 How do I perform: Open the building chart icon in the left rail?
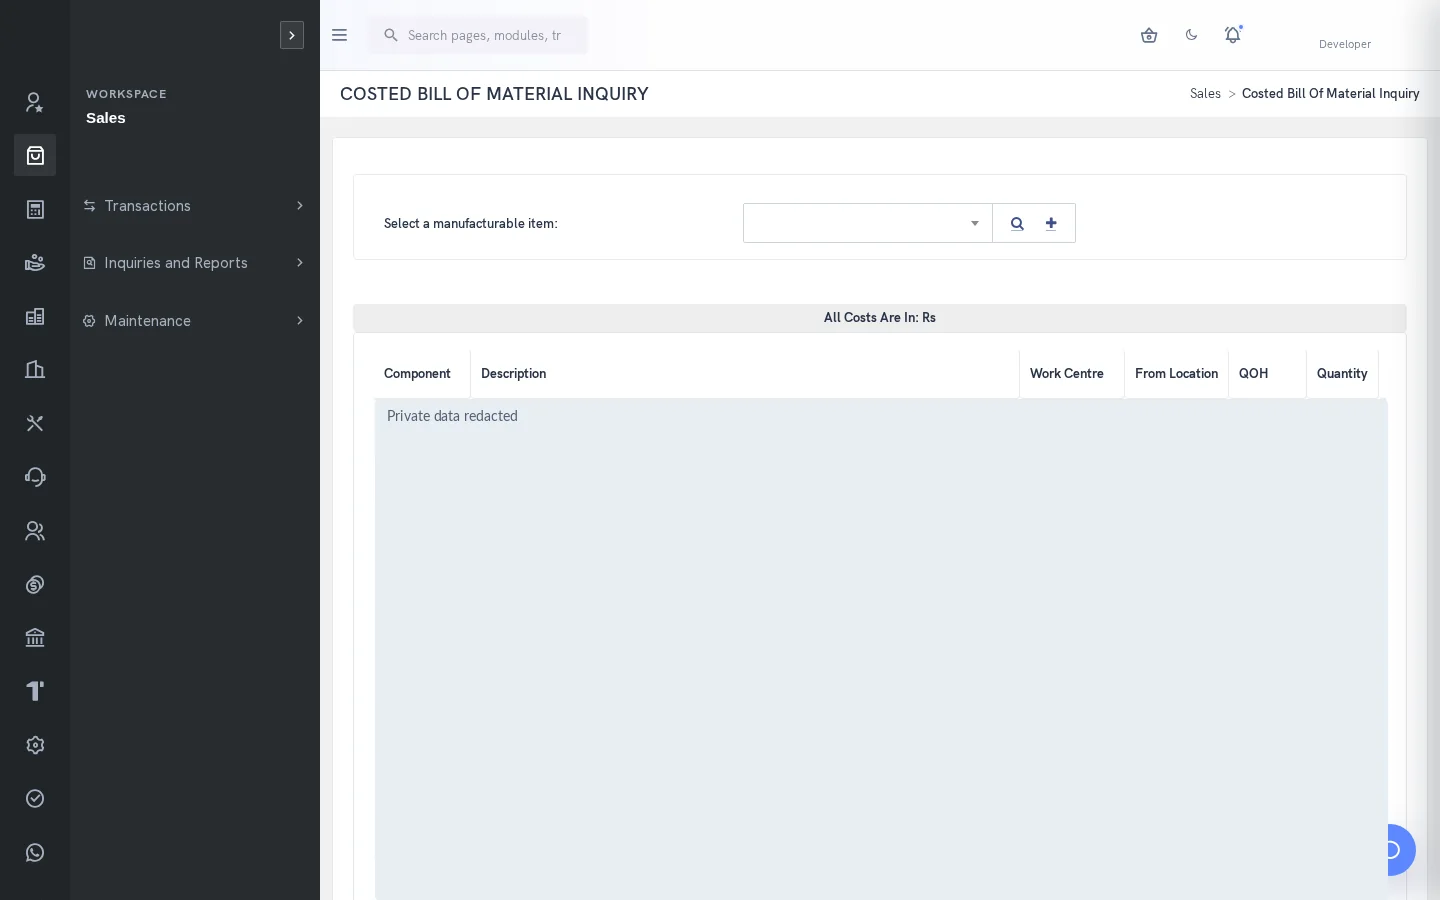(x=35, y=370)
